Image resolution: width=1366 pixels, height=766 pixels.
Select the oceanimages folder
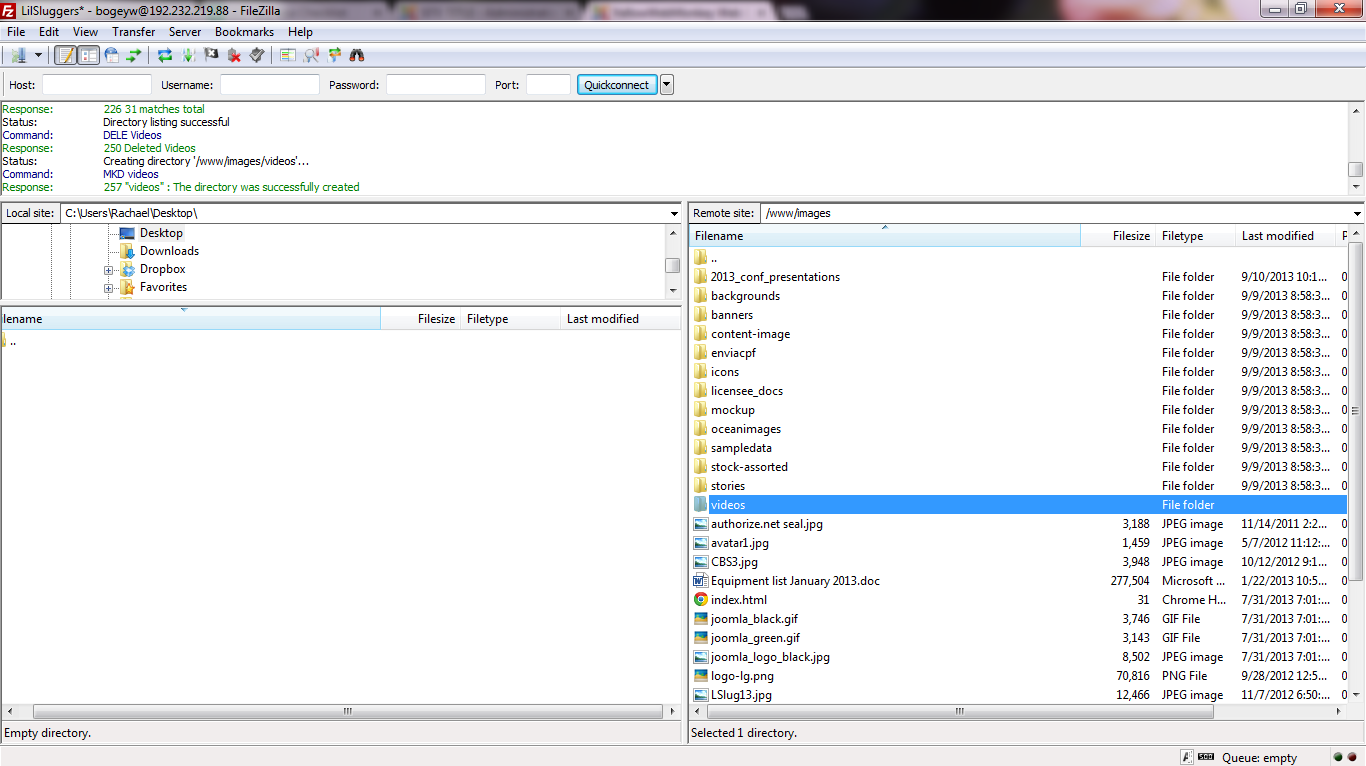[x=1019, y=429]
